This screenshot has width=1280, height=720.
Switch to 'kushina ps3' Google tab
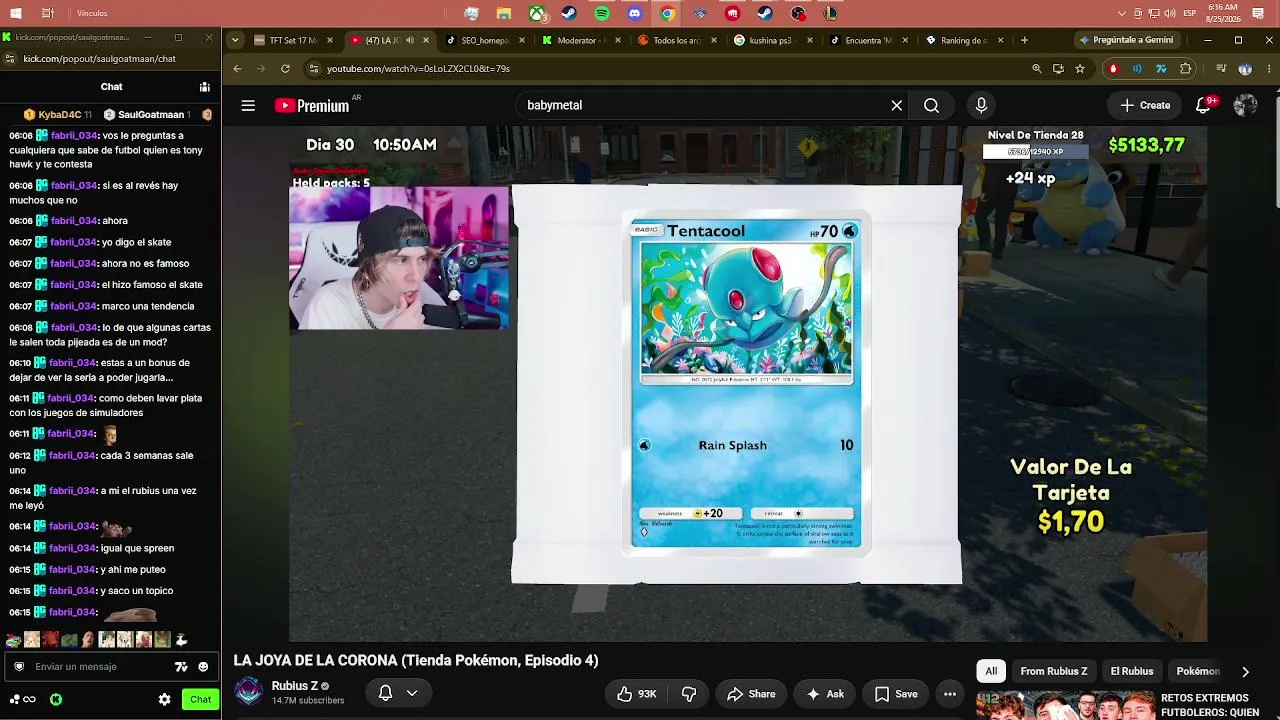point(770,41)
